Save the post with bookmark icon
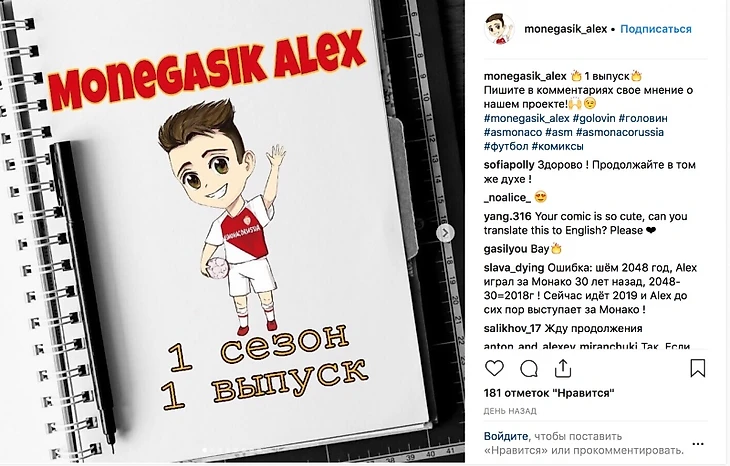The height and width of the screenshot is (466, 730). pos(697,368)
